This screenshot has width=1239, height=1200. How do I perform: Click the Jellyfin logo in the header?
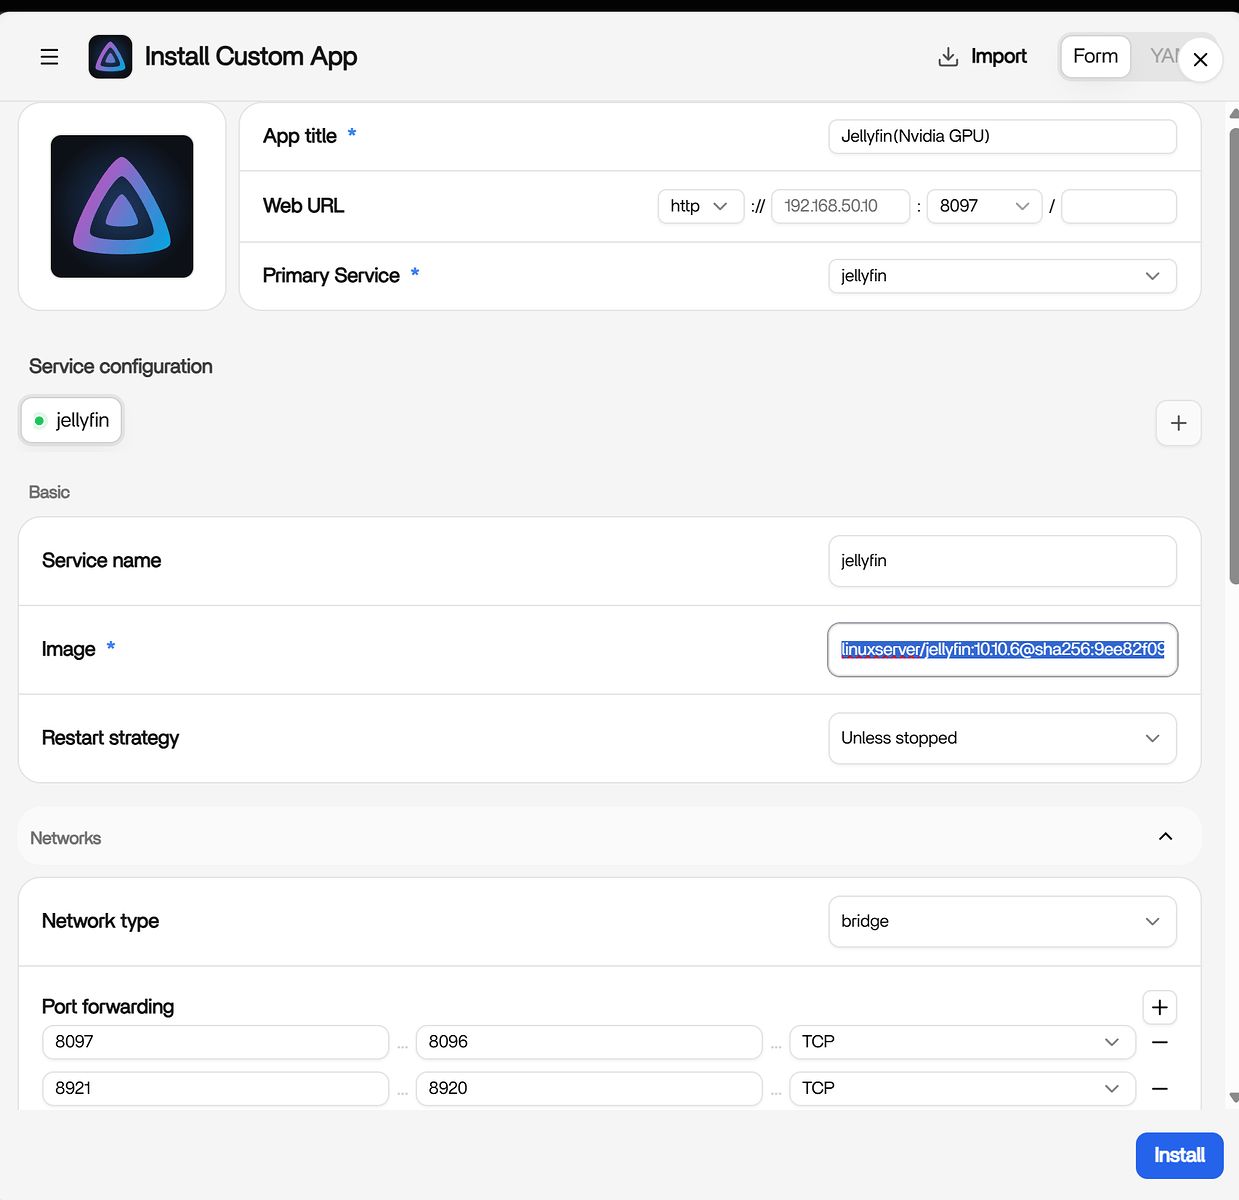[110, 57]
